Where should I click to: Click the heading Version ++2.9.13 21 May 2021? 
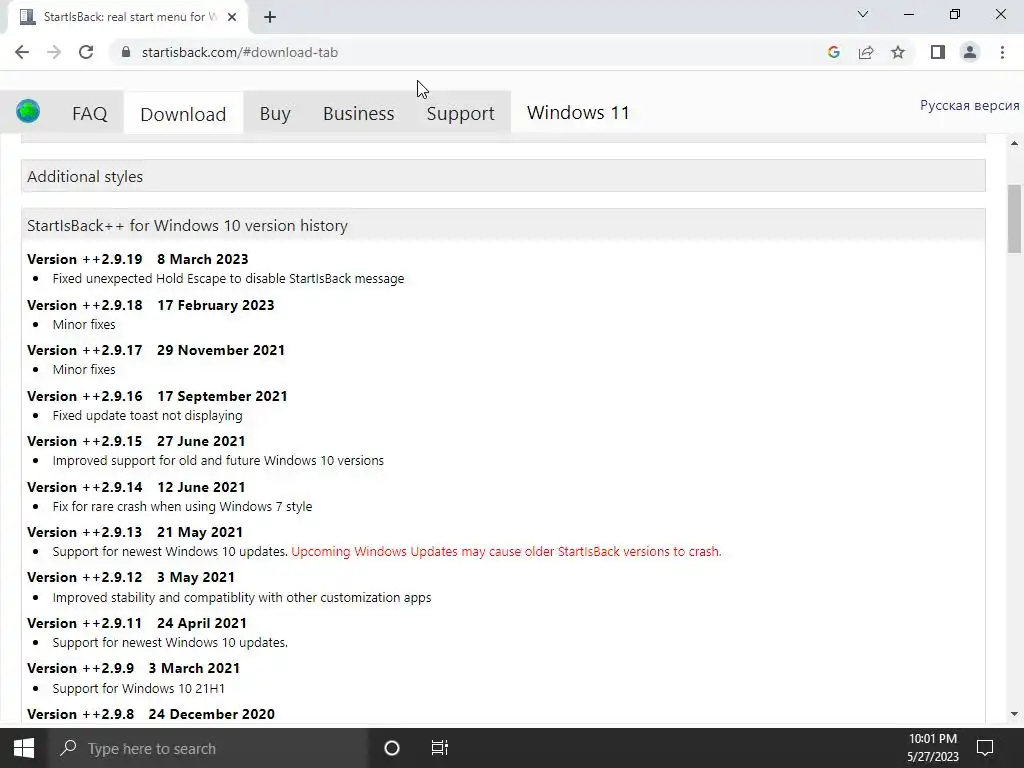[x=135, y=532]
